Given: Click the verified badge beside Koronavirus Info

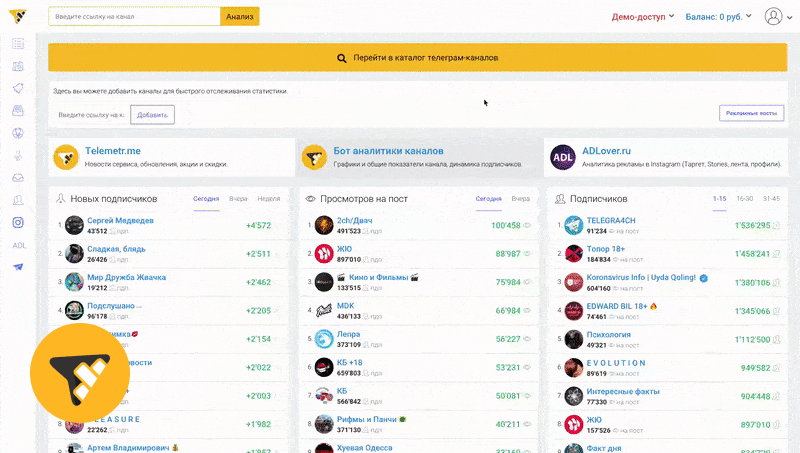Looking at the screenshot, I should (704, 278).
